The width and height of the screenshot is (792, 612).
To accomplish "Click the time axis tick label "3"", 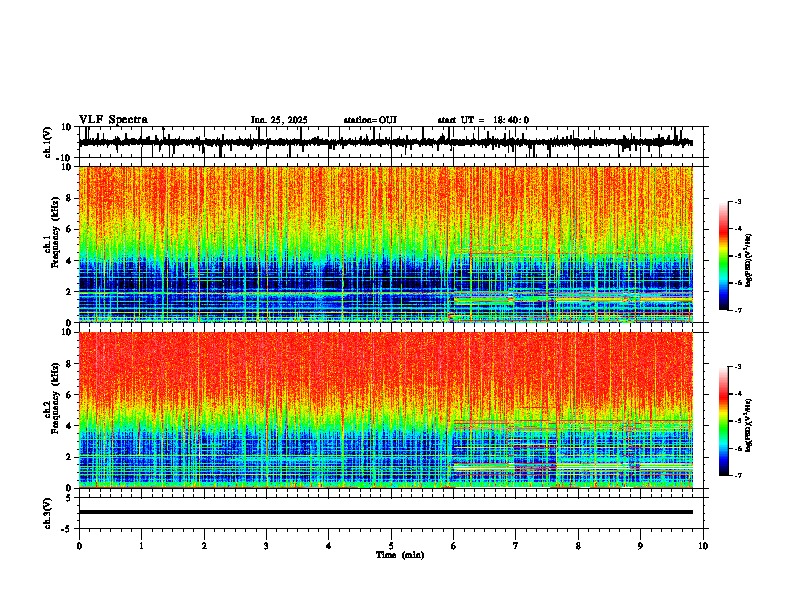I will pyautogui.click(x=266, y=546).
